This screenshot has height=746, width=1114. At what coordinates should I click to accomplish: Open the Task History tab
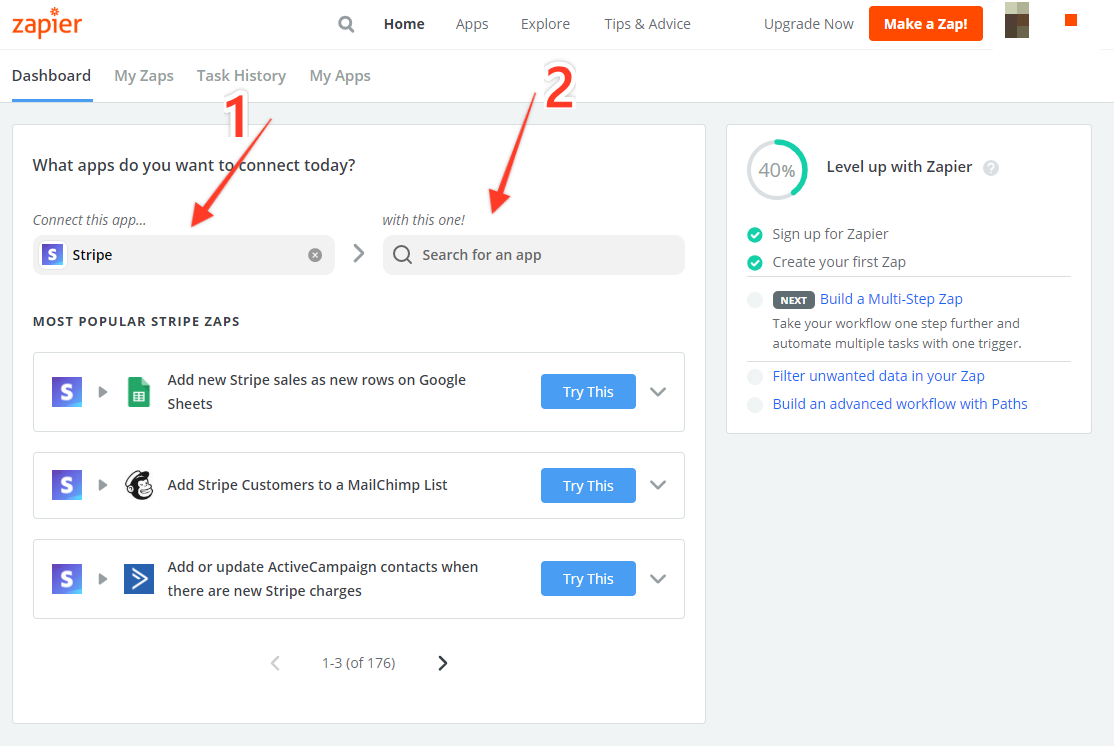241,75
